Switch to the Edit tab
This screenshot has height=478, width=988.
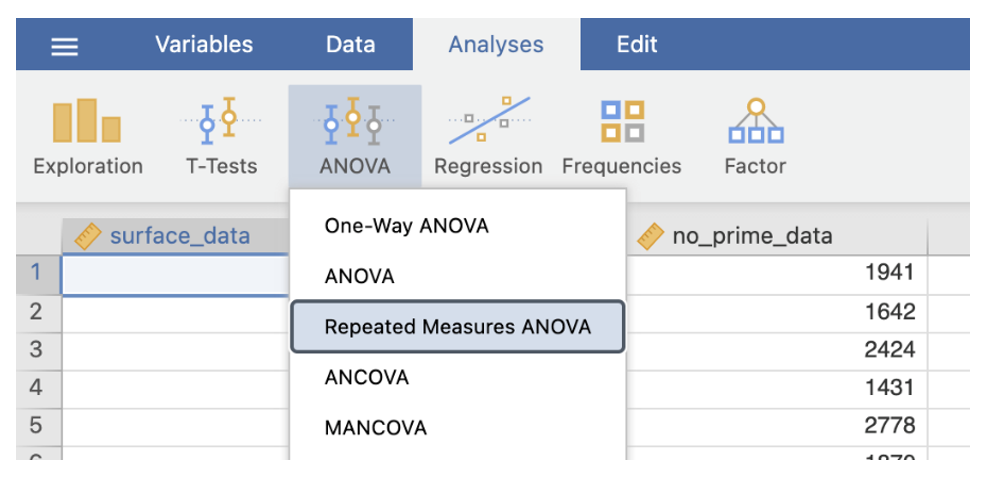[637, 45]
